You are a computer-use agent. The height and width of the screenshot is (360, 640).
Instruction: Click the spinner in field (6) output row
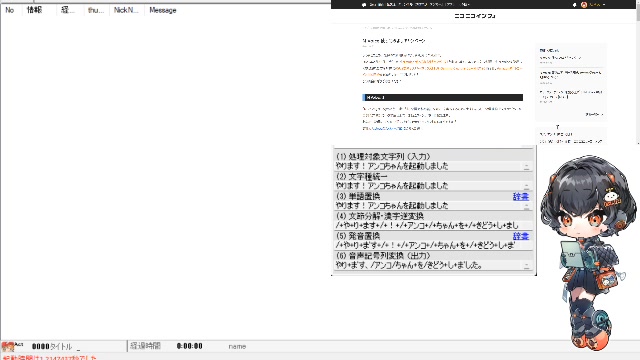click(527, 265)
